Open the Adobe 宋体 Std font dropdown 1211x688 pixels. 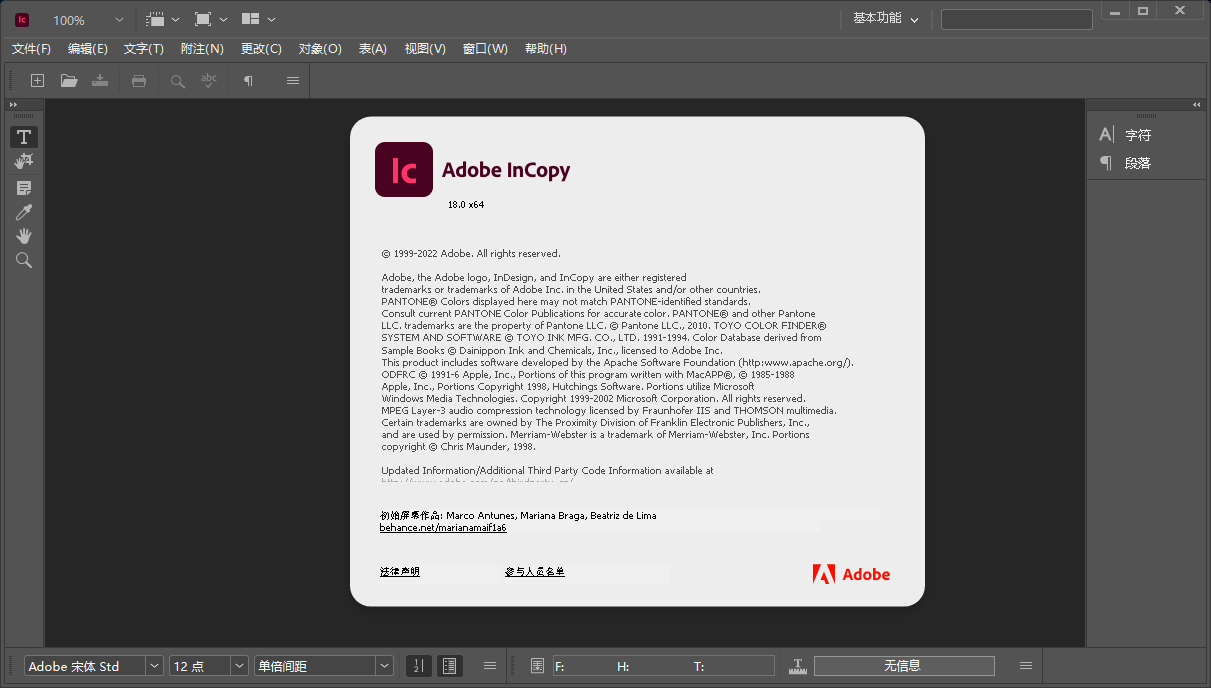coord(155,666)
